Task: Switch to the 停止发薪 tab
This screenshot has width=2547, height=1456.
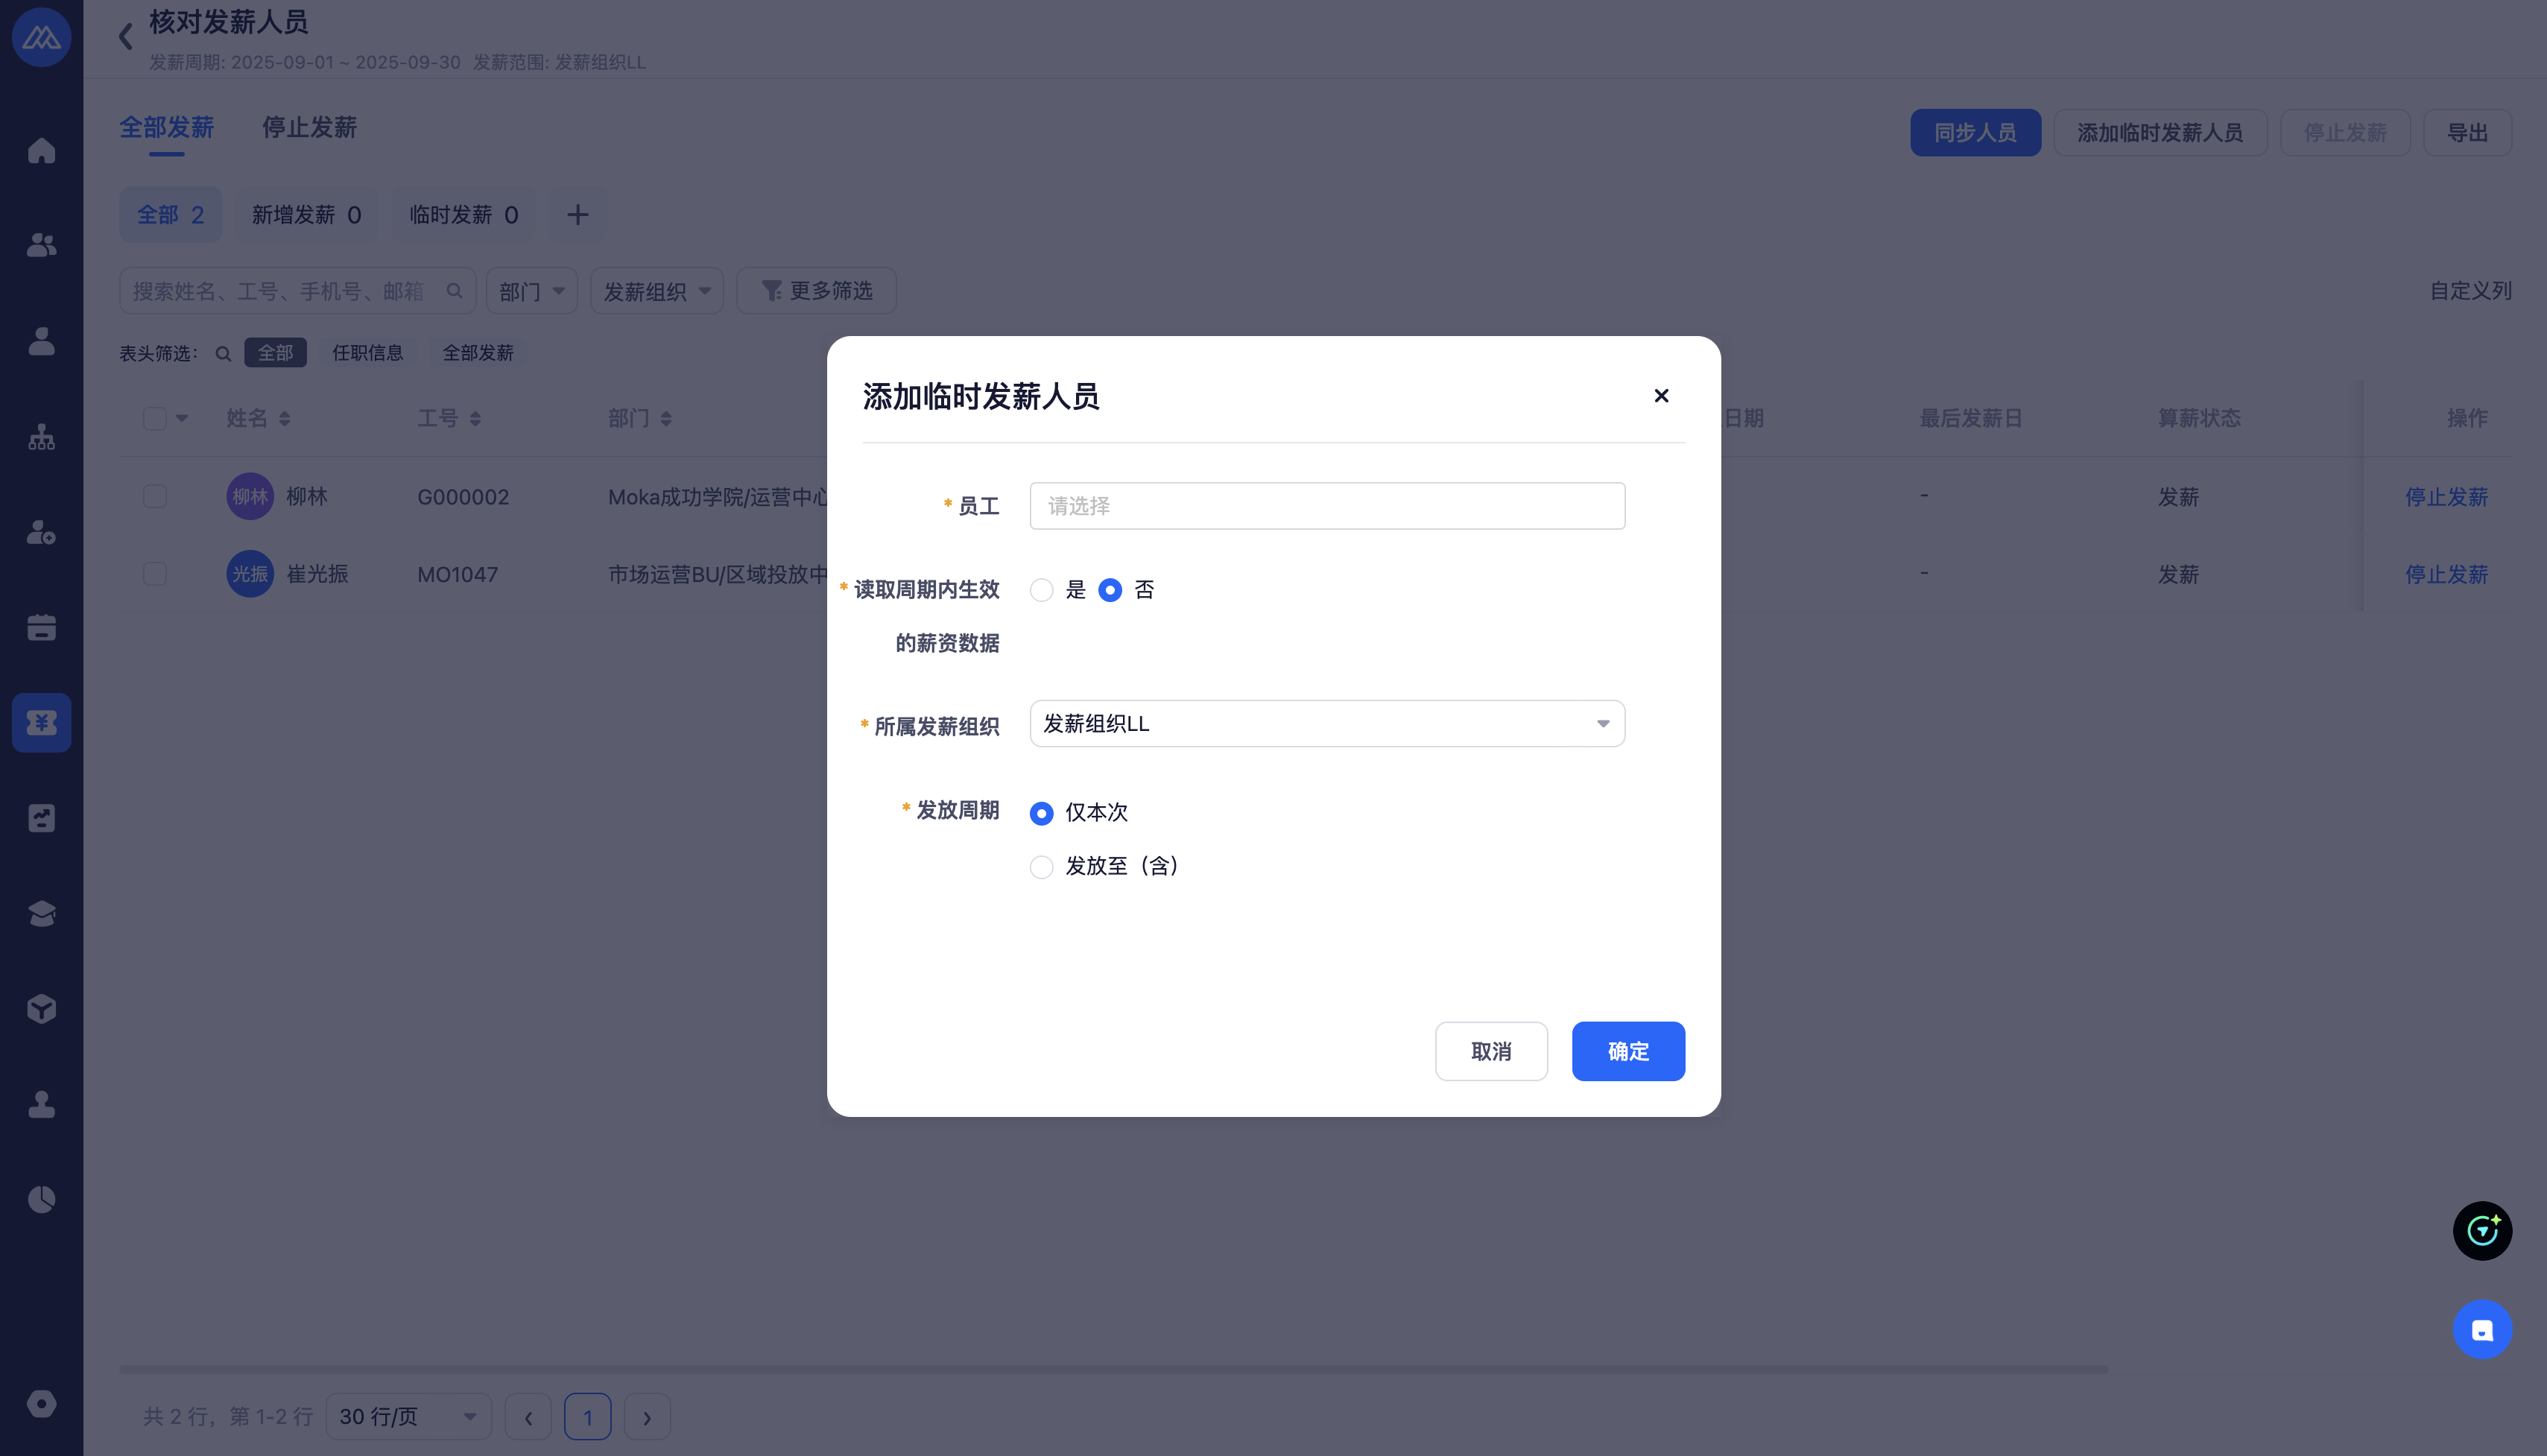Action: coord(309,128)
